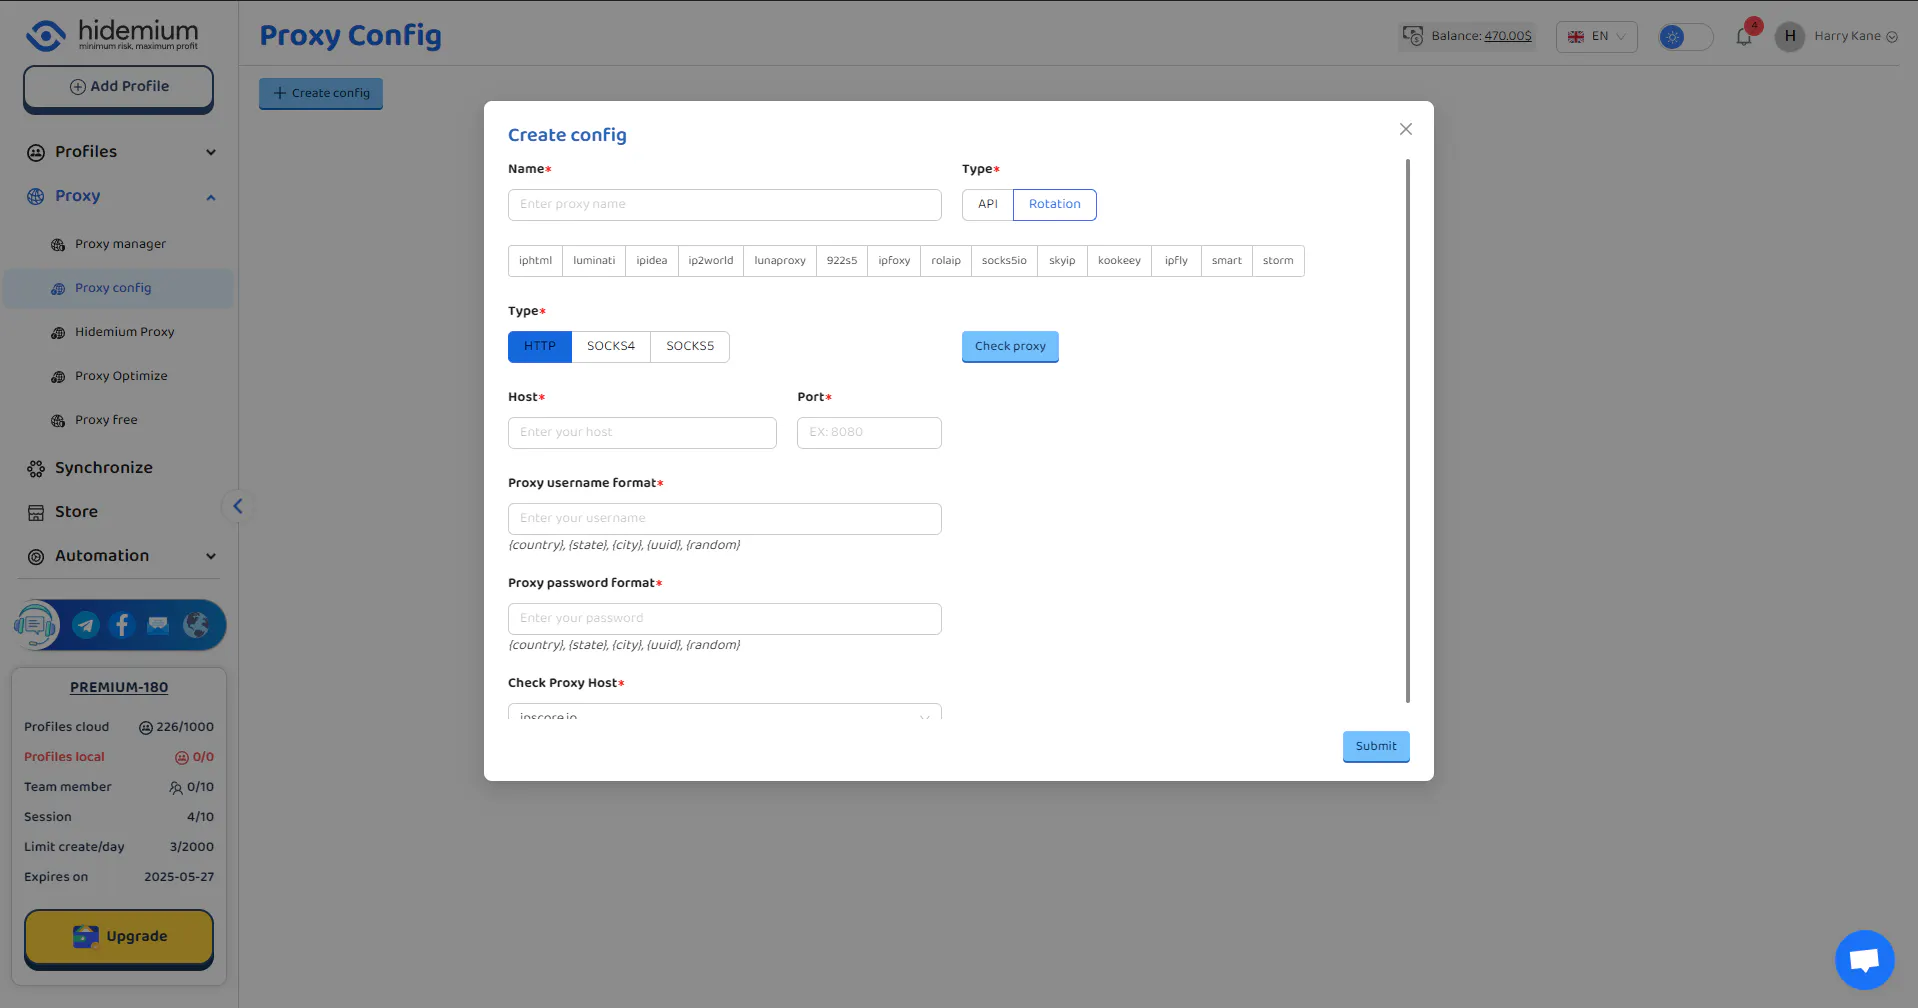
Task: Click the Automation icon in sidebar
Action: pyautogui.click(x=36, y=556)
